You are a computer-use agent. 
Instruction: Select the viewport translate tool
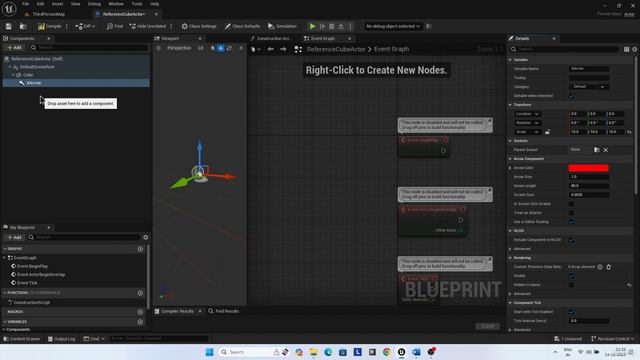coord(220,48)
